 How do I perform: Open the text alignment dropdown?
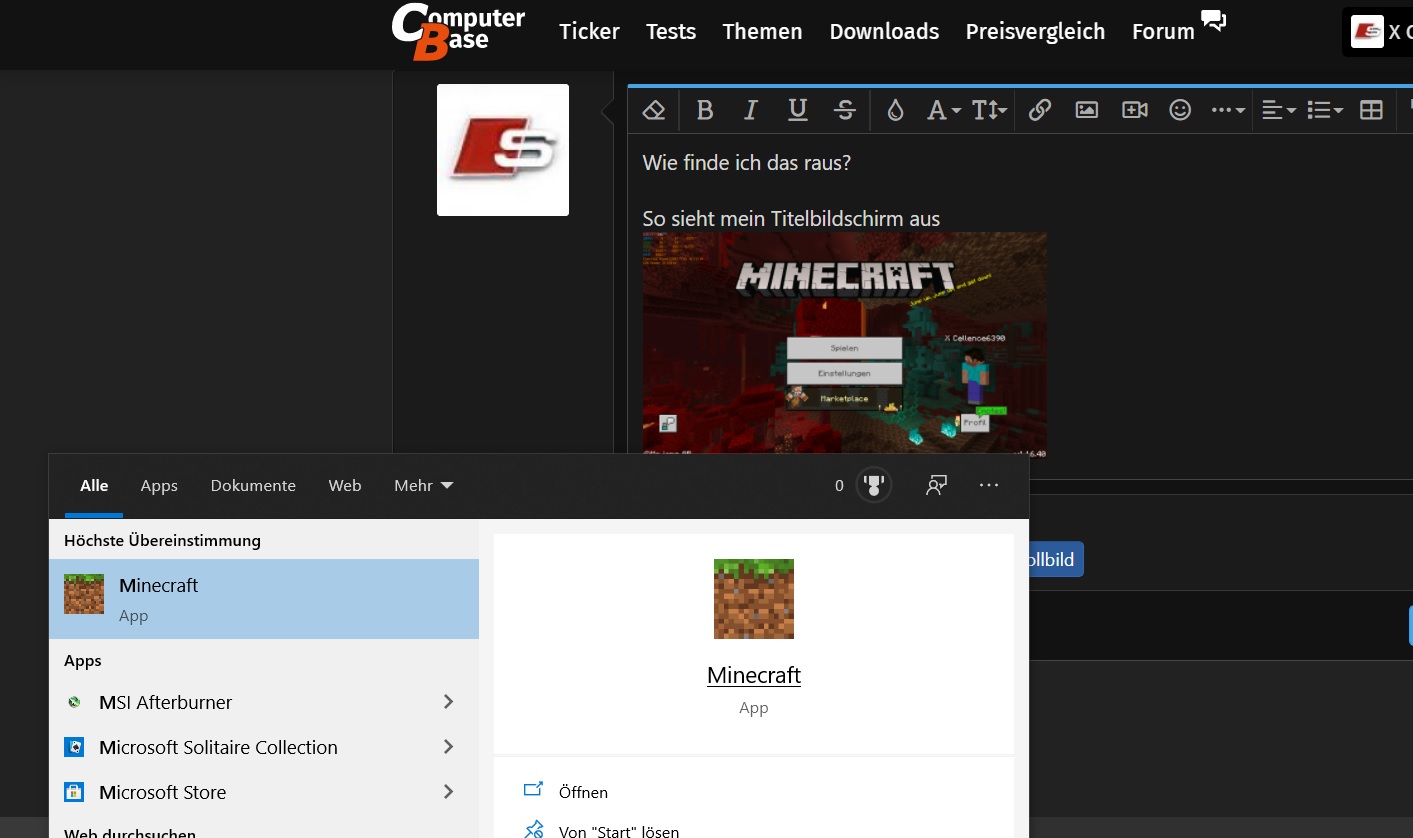click(x=1278, y=110)
